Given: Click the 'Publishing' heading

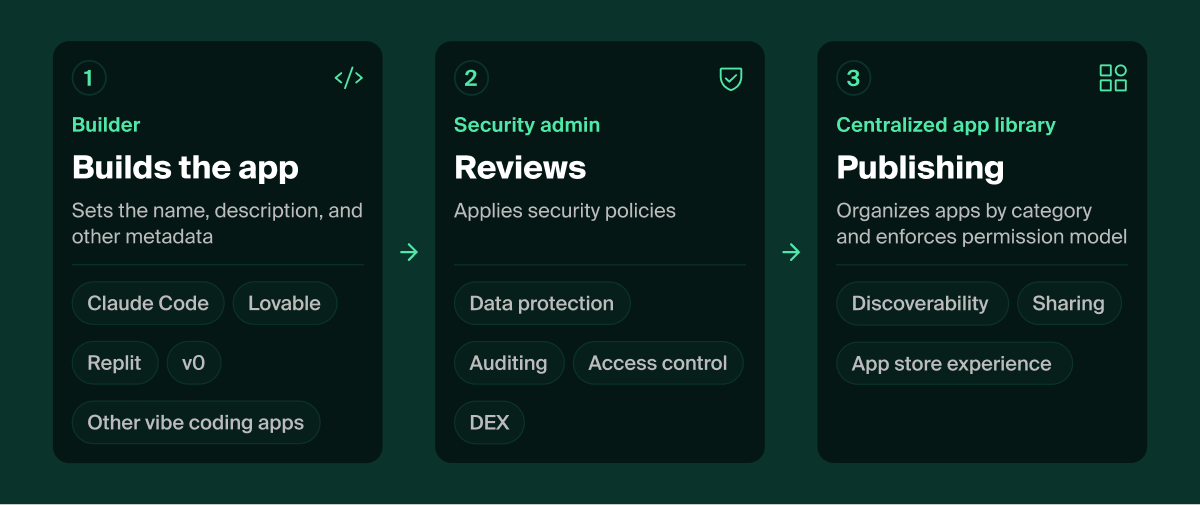Looking at the screenshot, I should [x=920, y=167].
